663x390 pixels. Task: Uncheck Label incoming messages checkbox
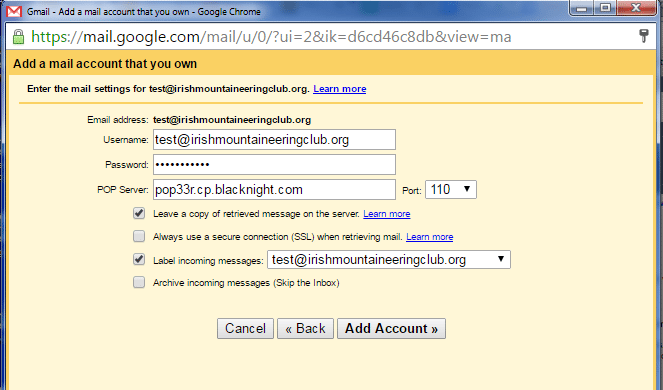coord(139,259)
